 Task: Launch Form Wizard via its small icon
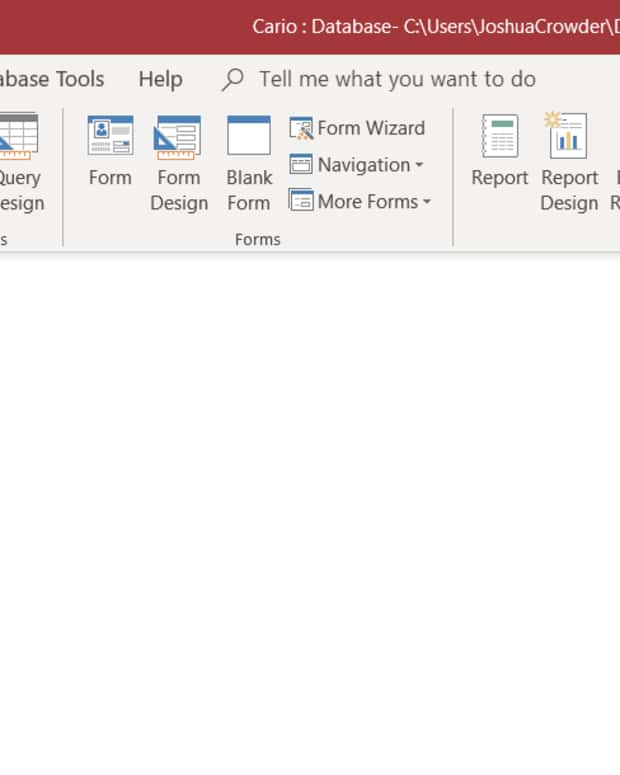301,128
